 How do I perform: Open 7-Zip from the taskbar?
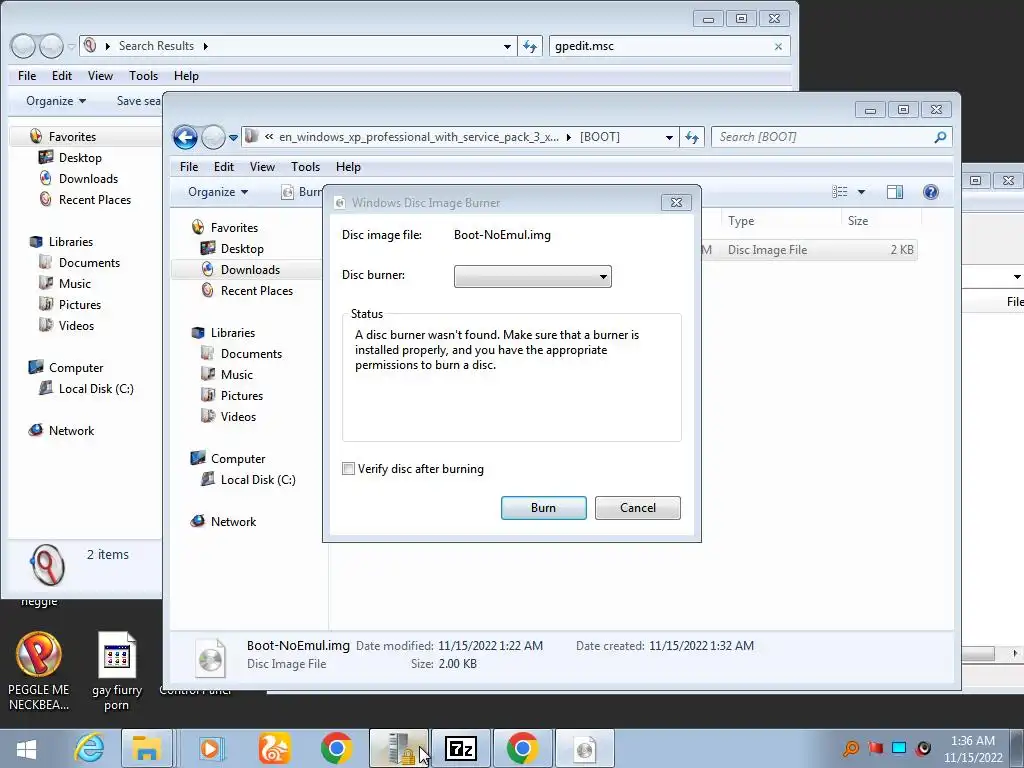(x=460, y=748)
